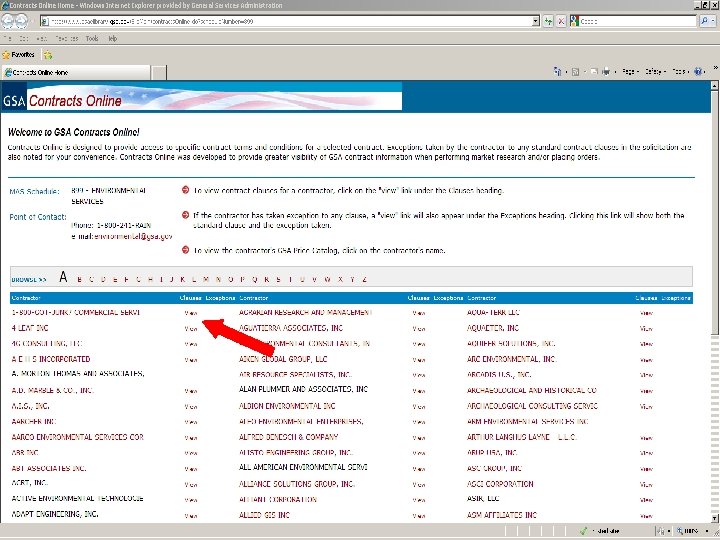Click in the Google search box
This screenshot has height=540, width=720.
(x=638, y=21)
